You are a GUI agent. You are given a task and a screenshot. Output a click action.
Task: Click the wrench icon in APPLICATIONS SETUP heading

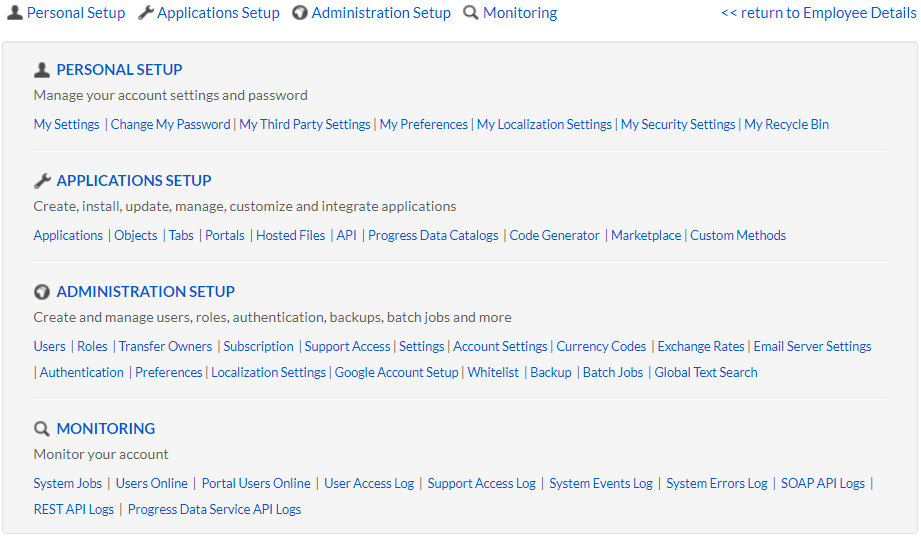pyautogui.click(x=42, y=181)
